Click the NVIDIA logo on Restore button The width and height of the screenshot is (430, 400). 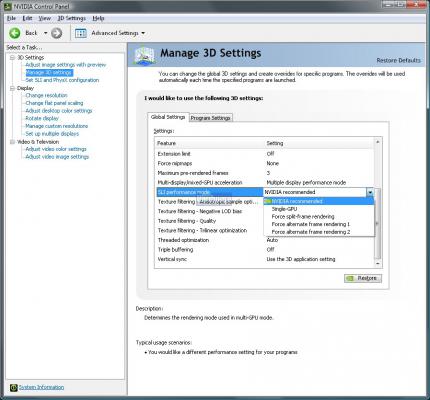350,278
